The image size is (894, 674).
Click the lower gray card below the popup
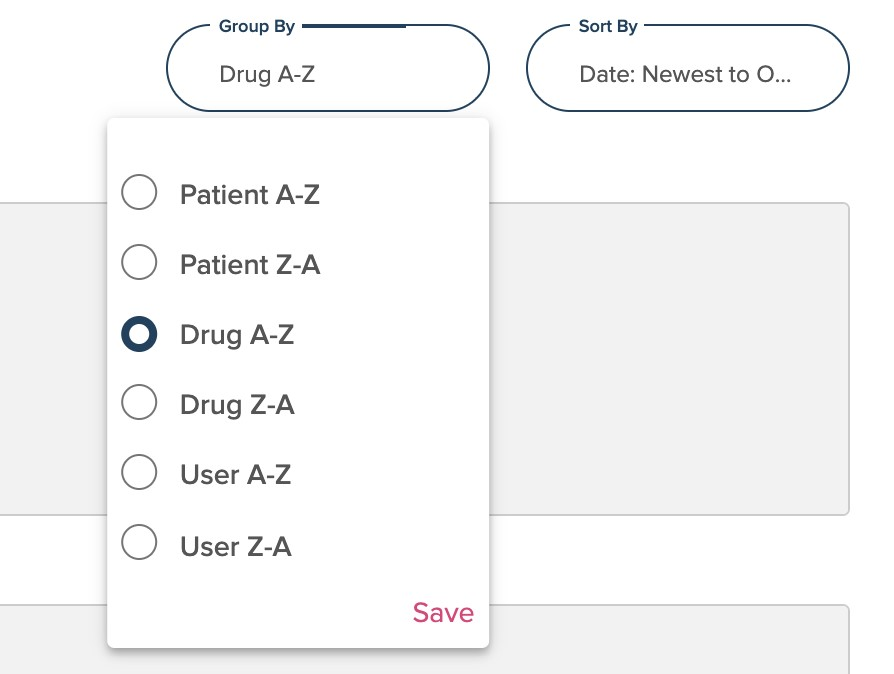point(668,640)
